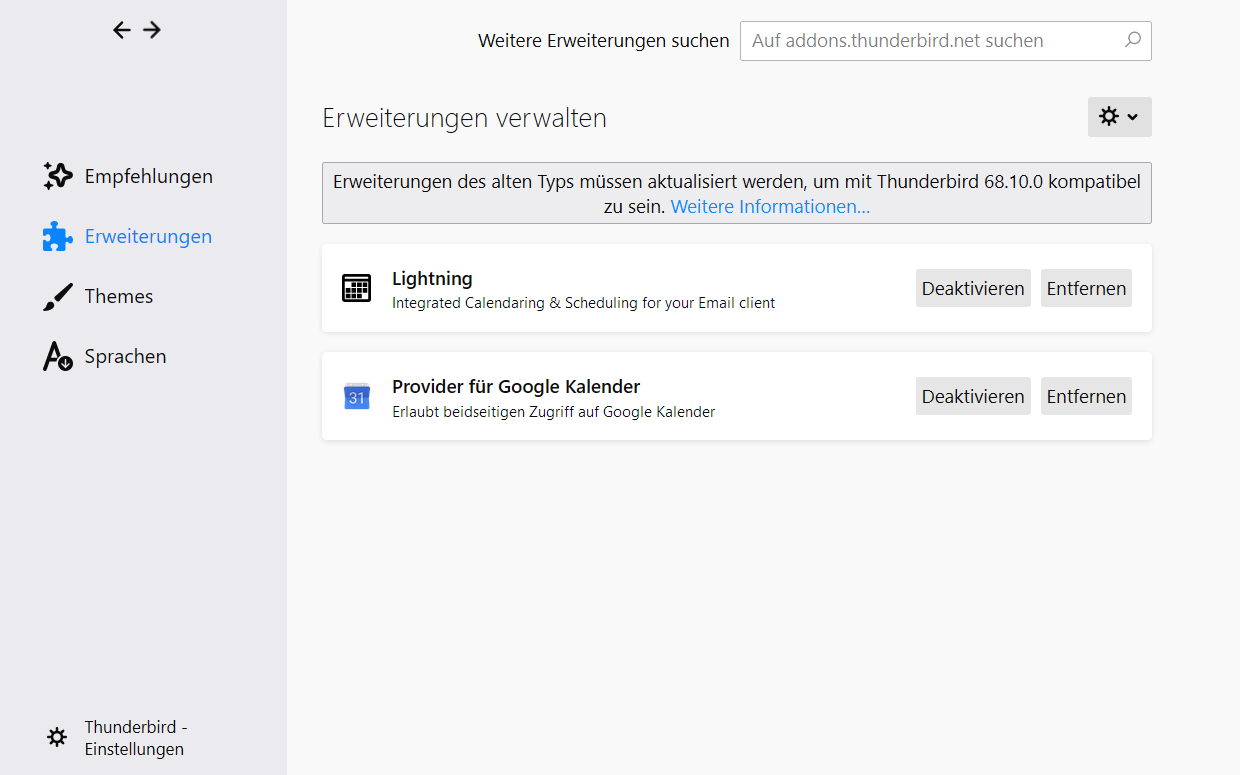
Task: Open the gear tools dropdown menu
Action: click(x=1119, y=117)
